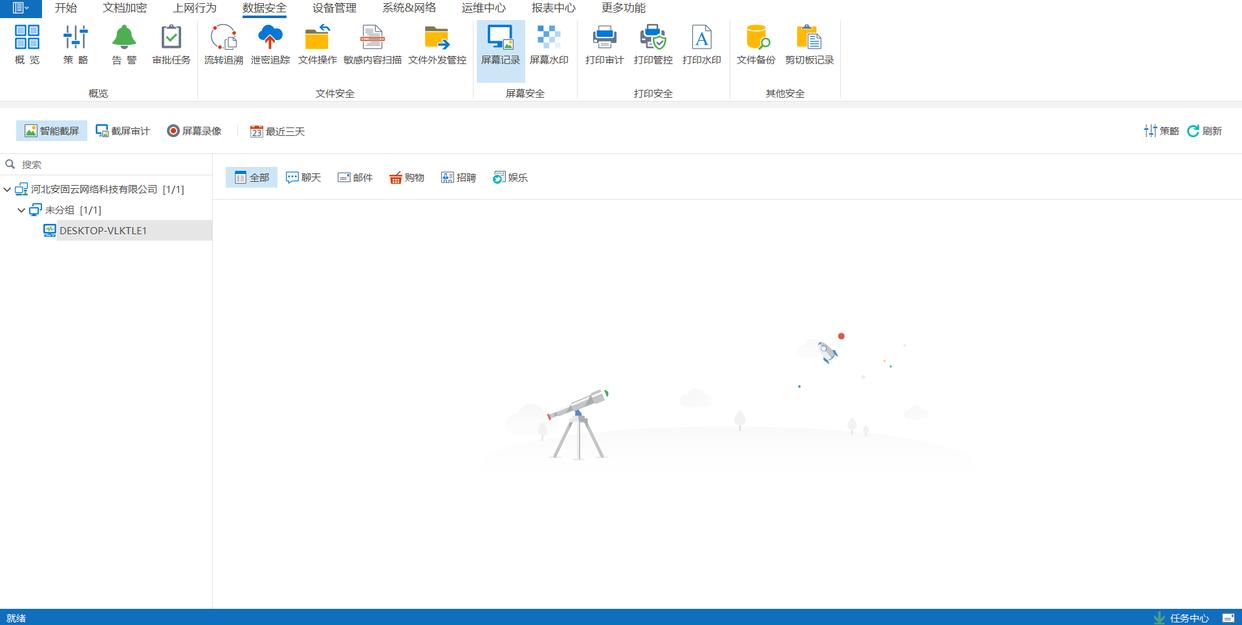The height and width of the screenshot is (625, 1242).
Task: Open 泄密追踪 leak tracking
Action: point(270,46)
